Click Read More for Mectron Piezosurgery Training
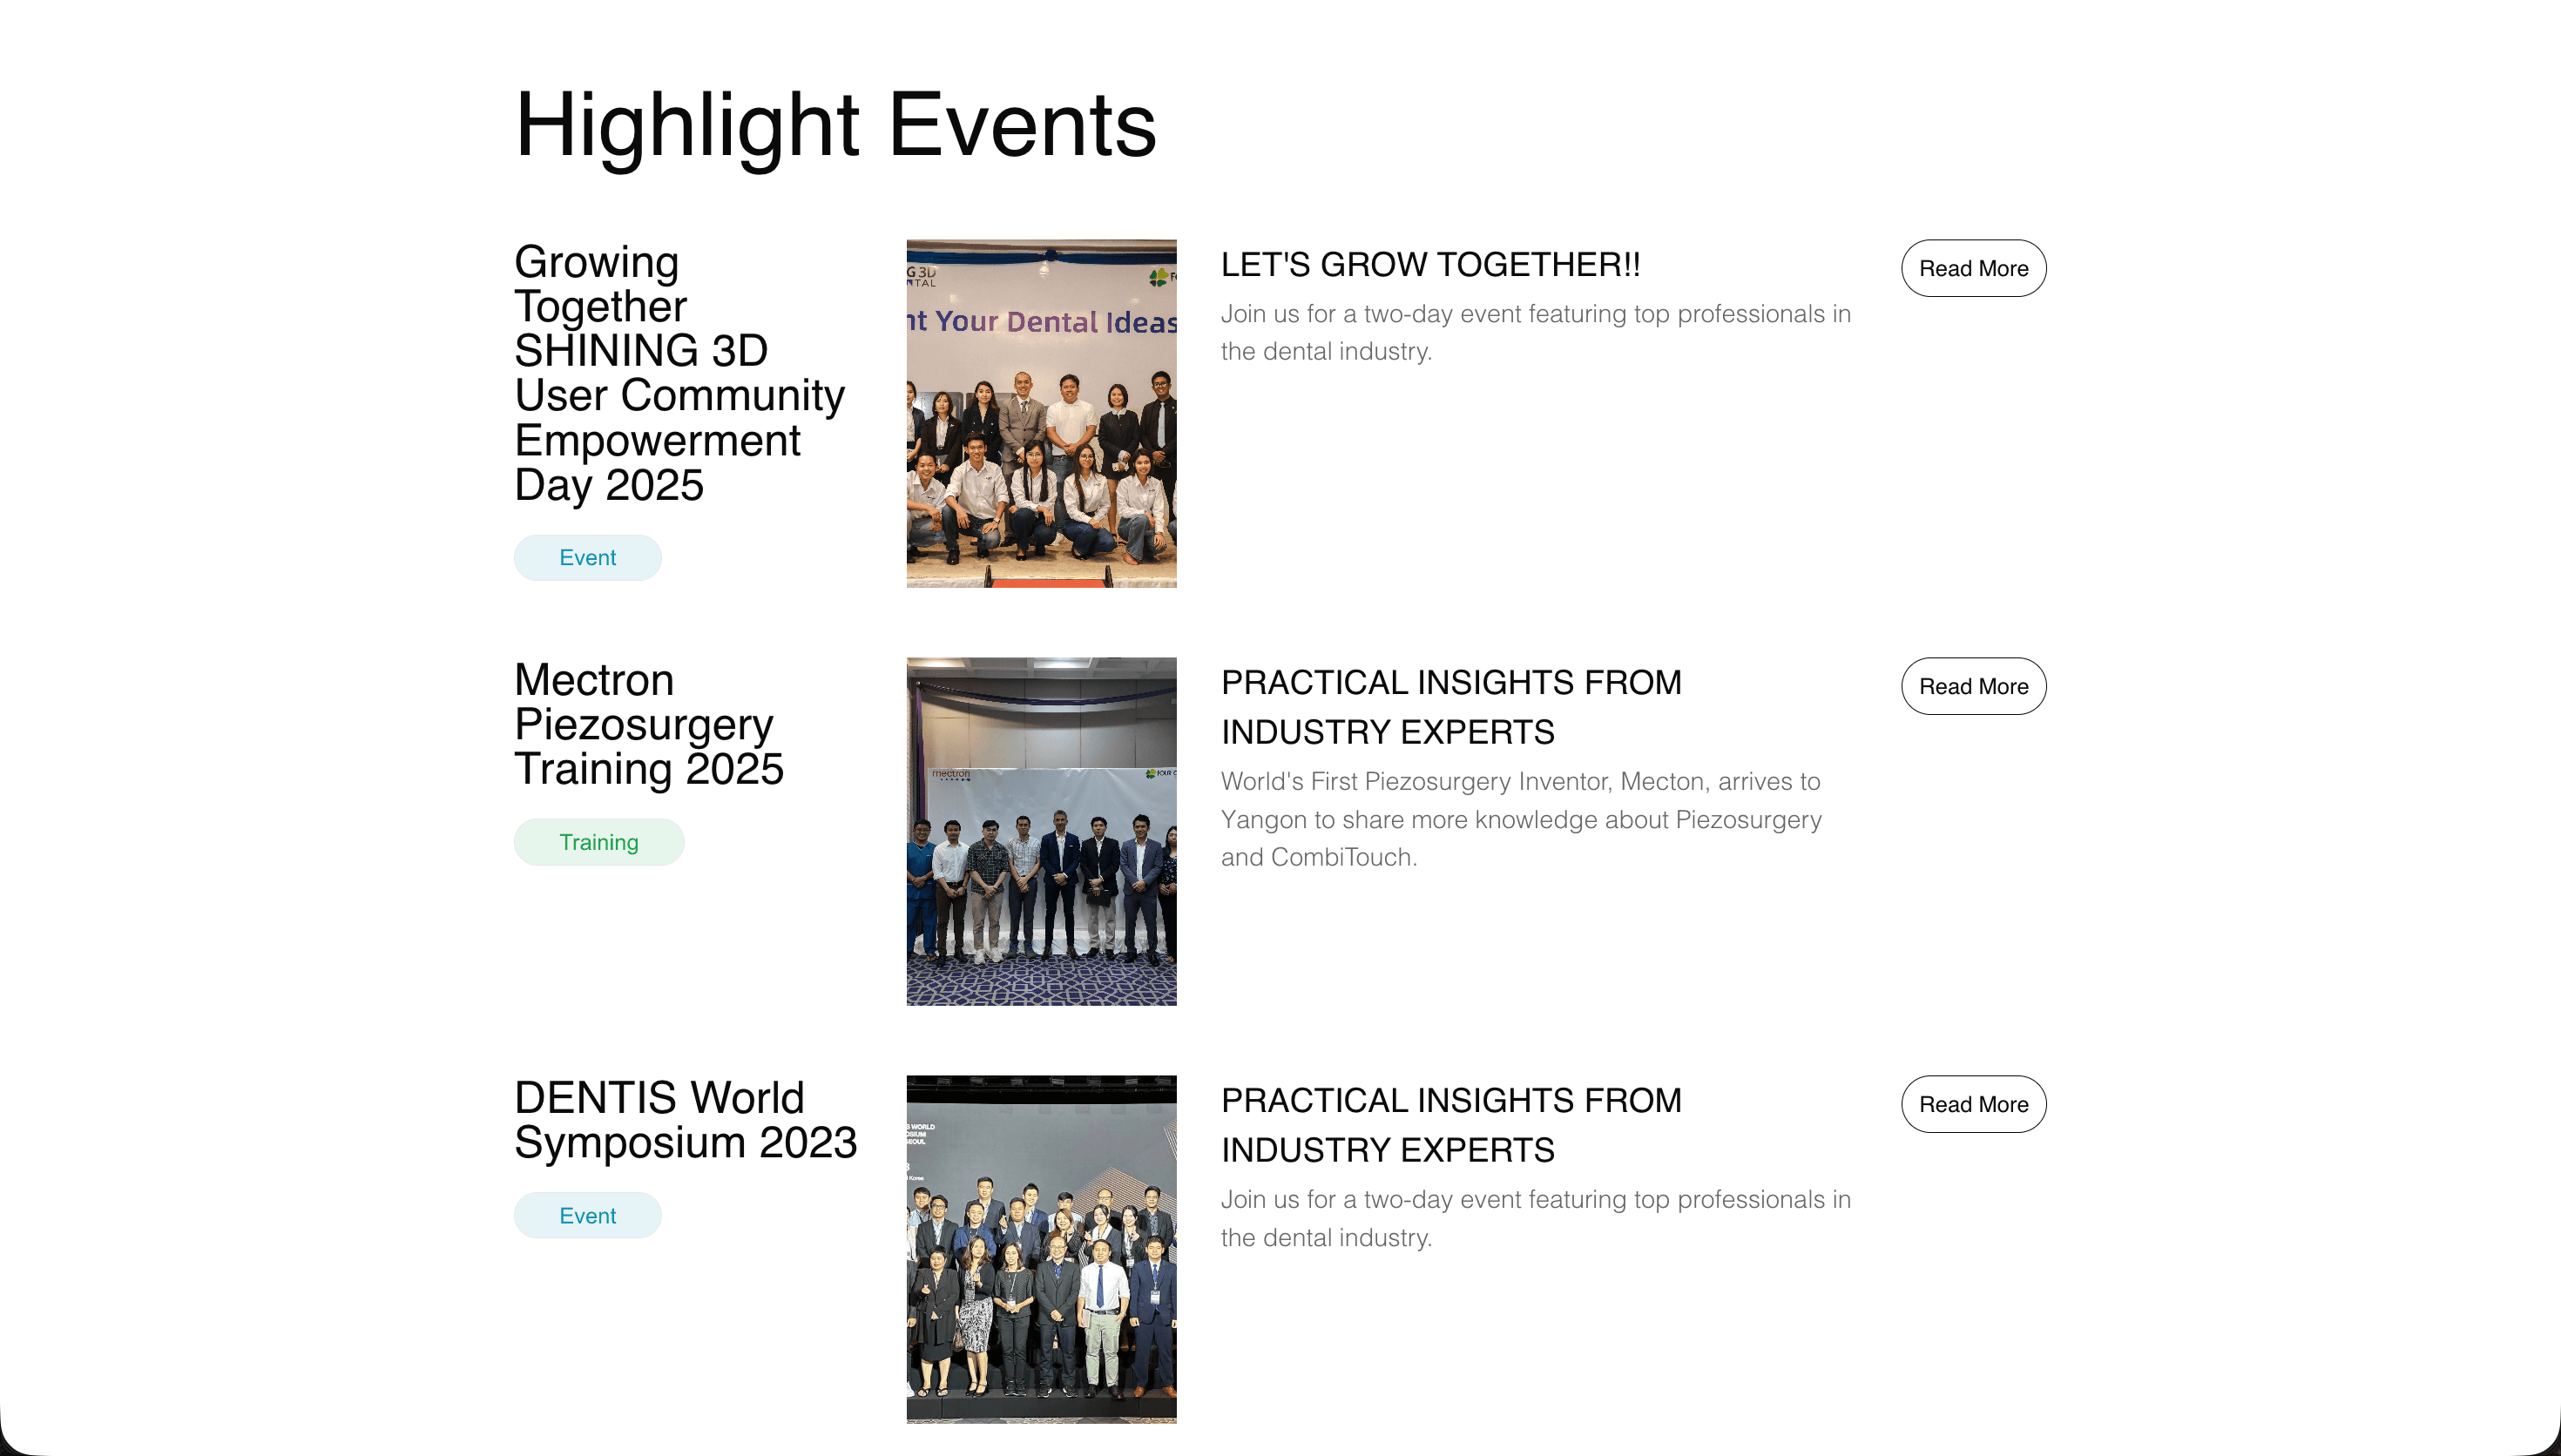The image size is (2561, 1456). [x=1972, y=686]
